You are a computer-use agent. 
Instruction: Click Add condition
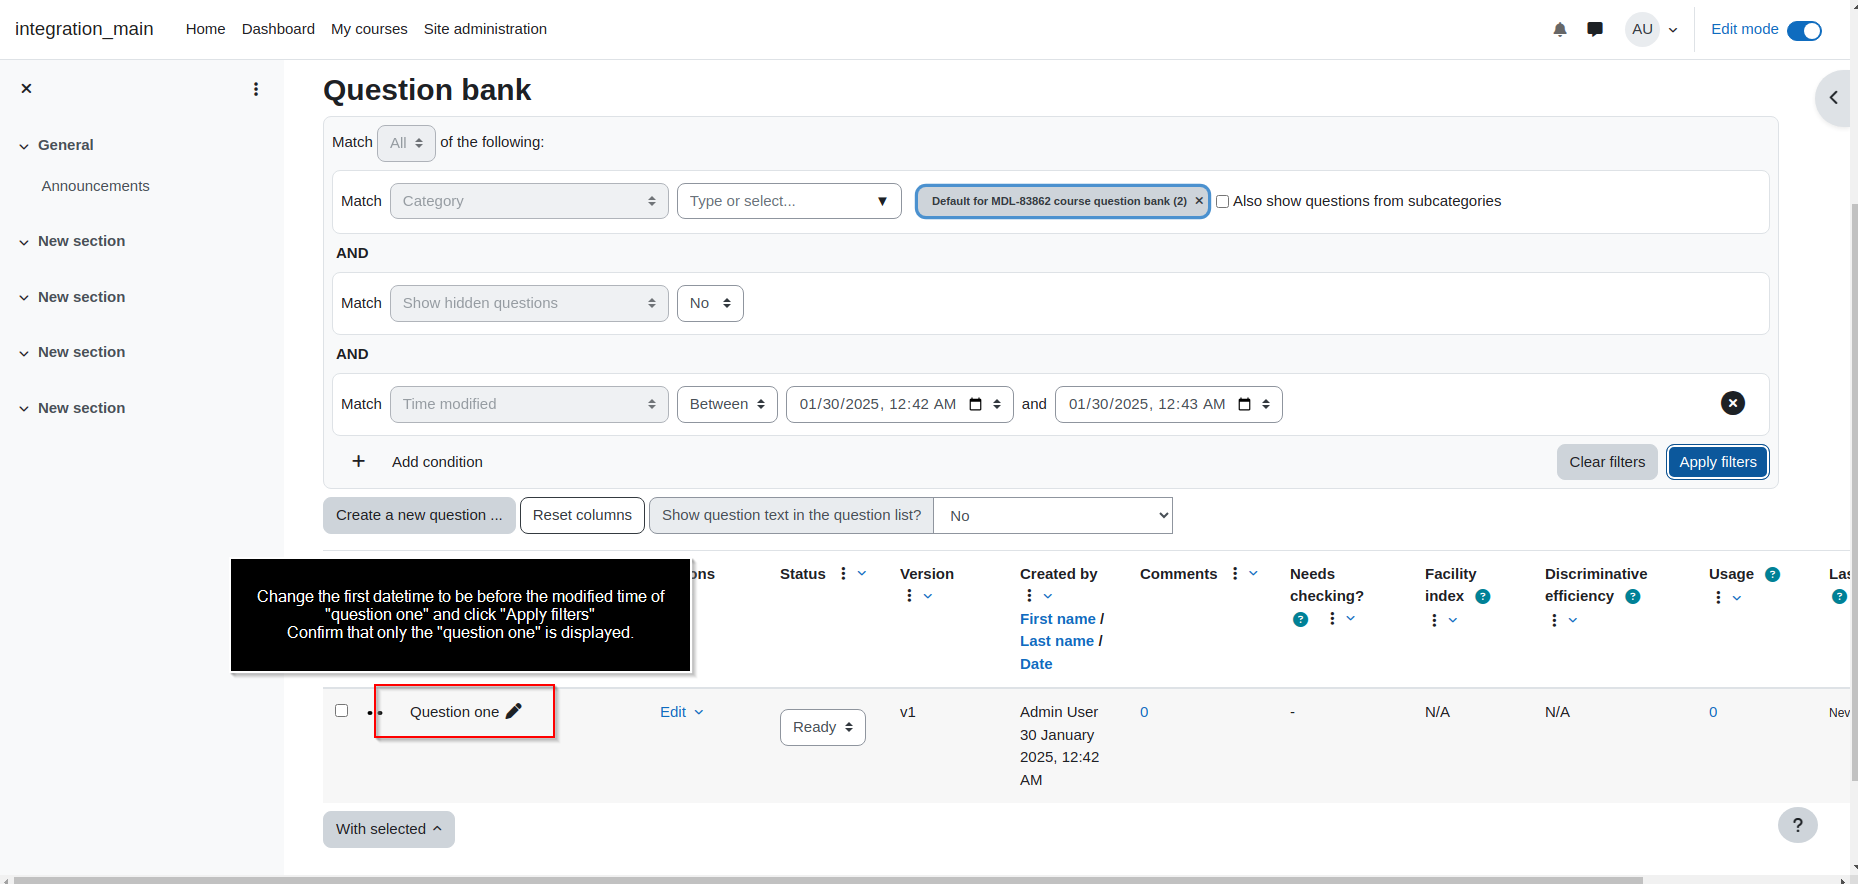tap(437, 461)
